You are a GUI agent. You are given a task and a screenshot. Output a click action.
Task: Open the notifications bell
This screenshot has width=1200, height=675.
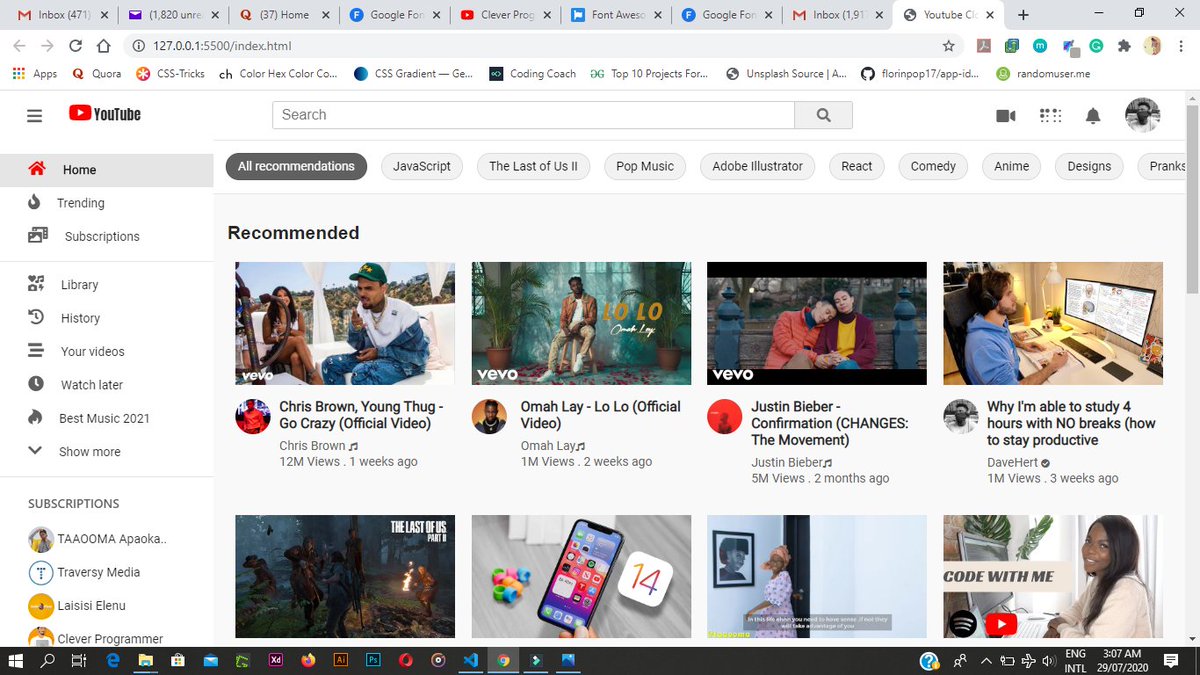click(x=1093, y=116)
